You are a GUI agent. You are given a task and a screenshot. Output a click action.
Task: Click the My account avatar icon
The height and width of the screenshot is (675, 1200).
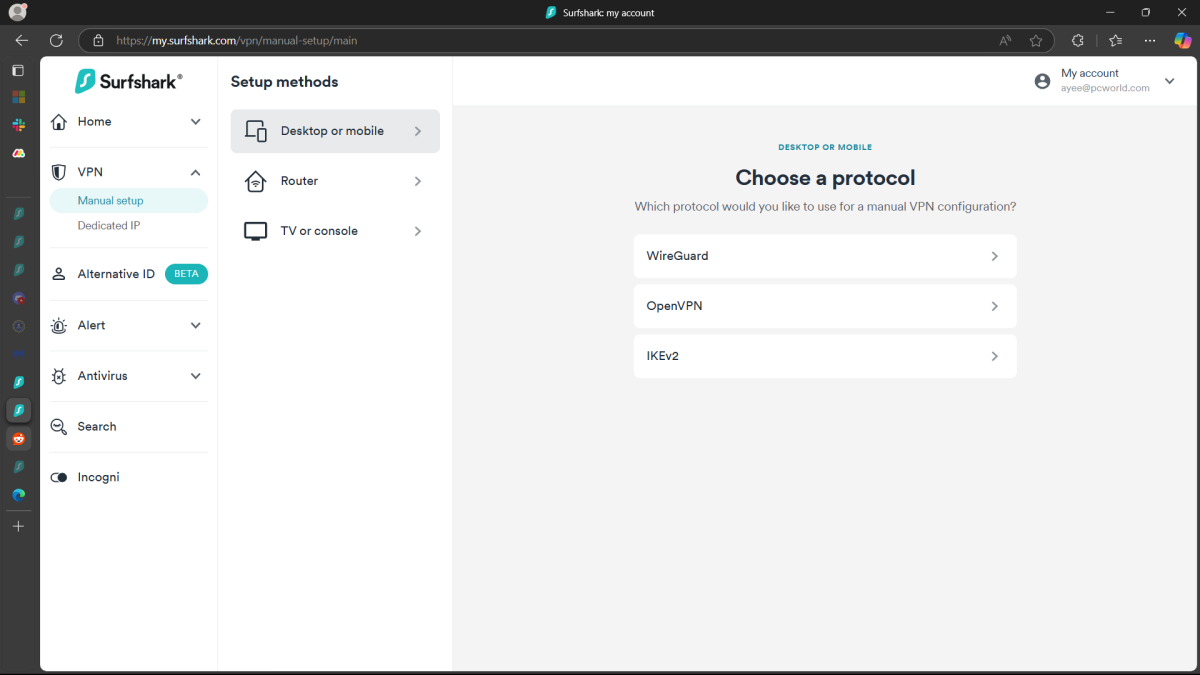(x=1043, y=81)
